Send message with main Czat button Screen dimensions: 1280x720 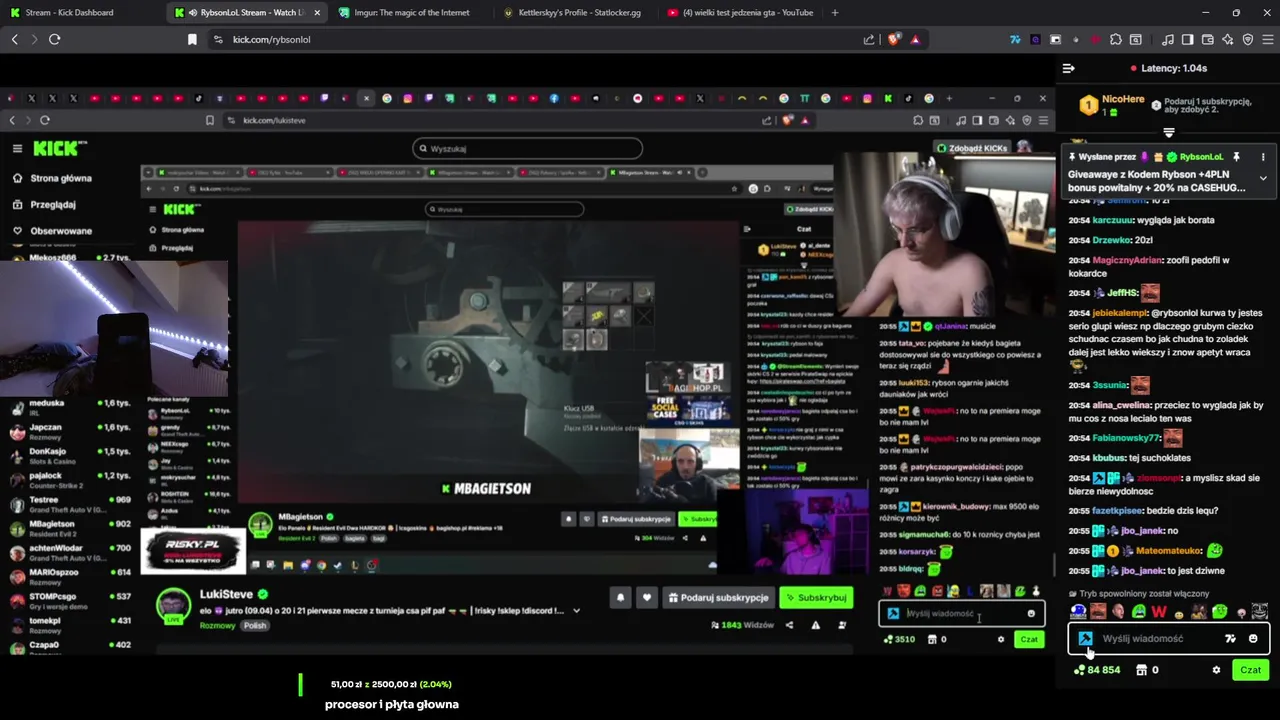1250,670
